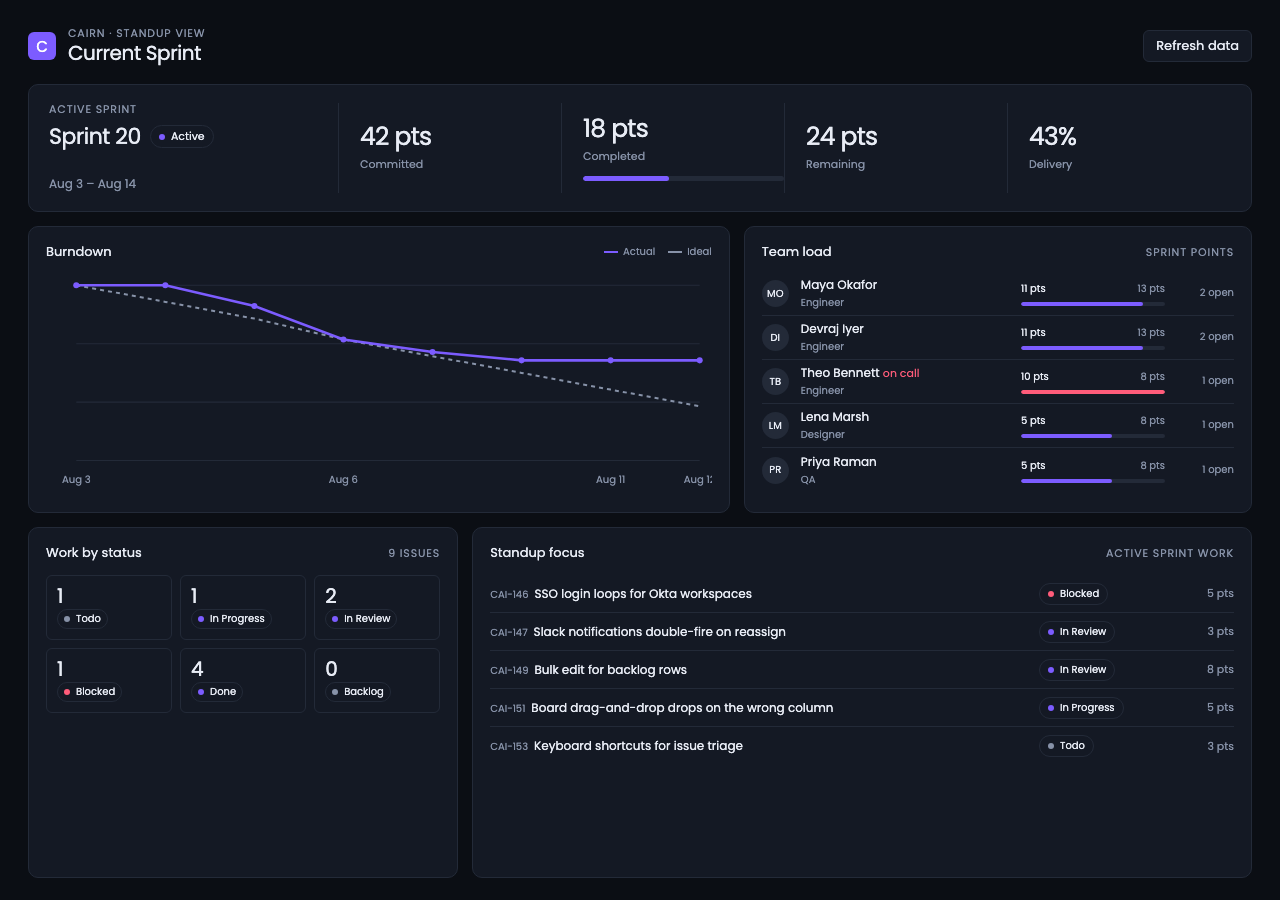
Task: Click the "Priya Raman" name
Action: pos(838,462)
